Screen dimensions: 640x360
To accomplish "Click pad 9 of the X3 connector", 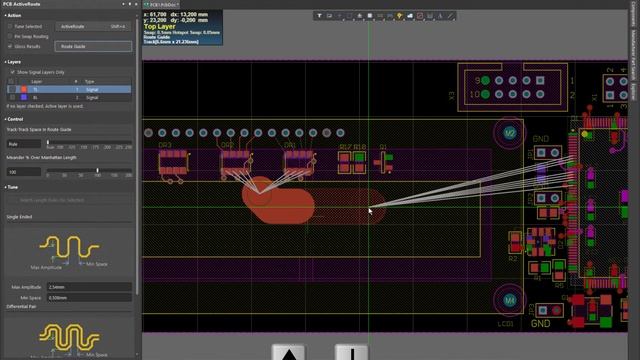I will 485,80.
